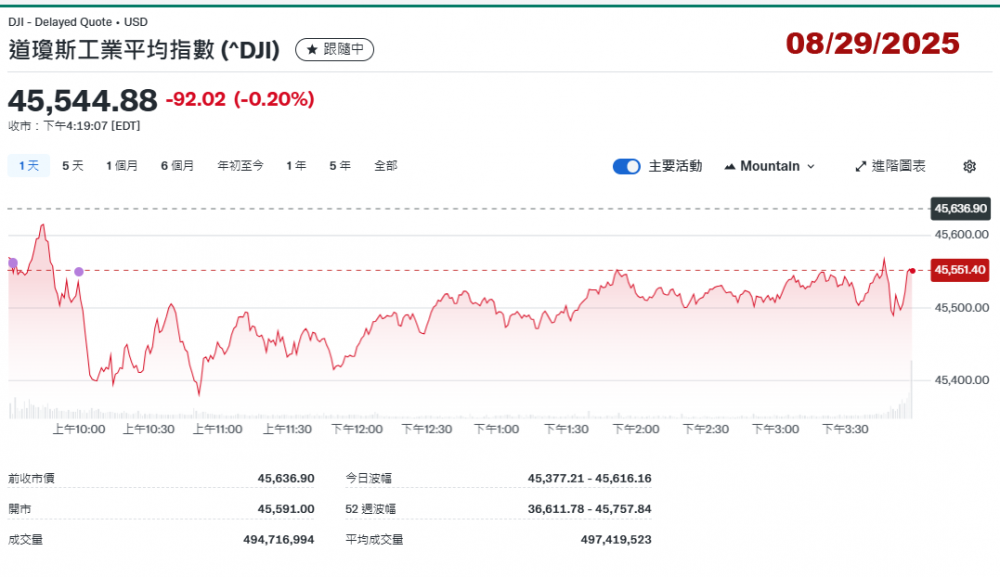Switch the chart to 1年
Image resolution: width=1000 pixels, height=577 pixels.
point(296,166)
